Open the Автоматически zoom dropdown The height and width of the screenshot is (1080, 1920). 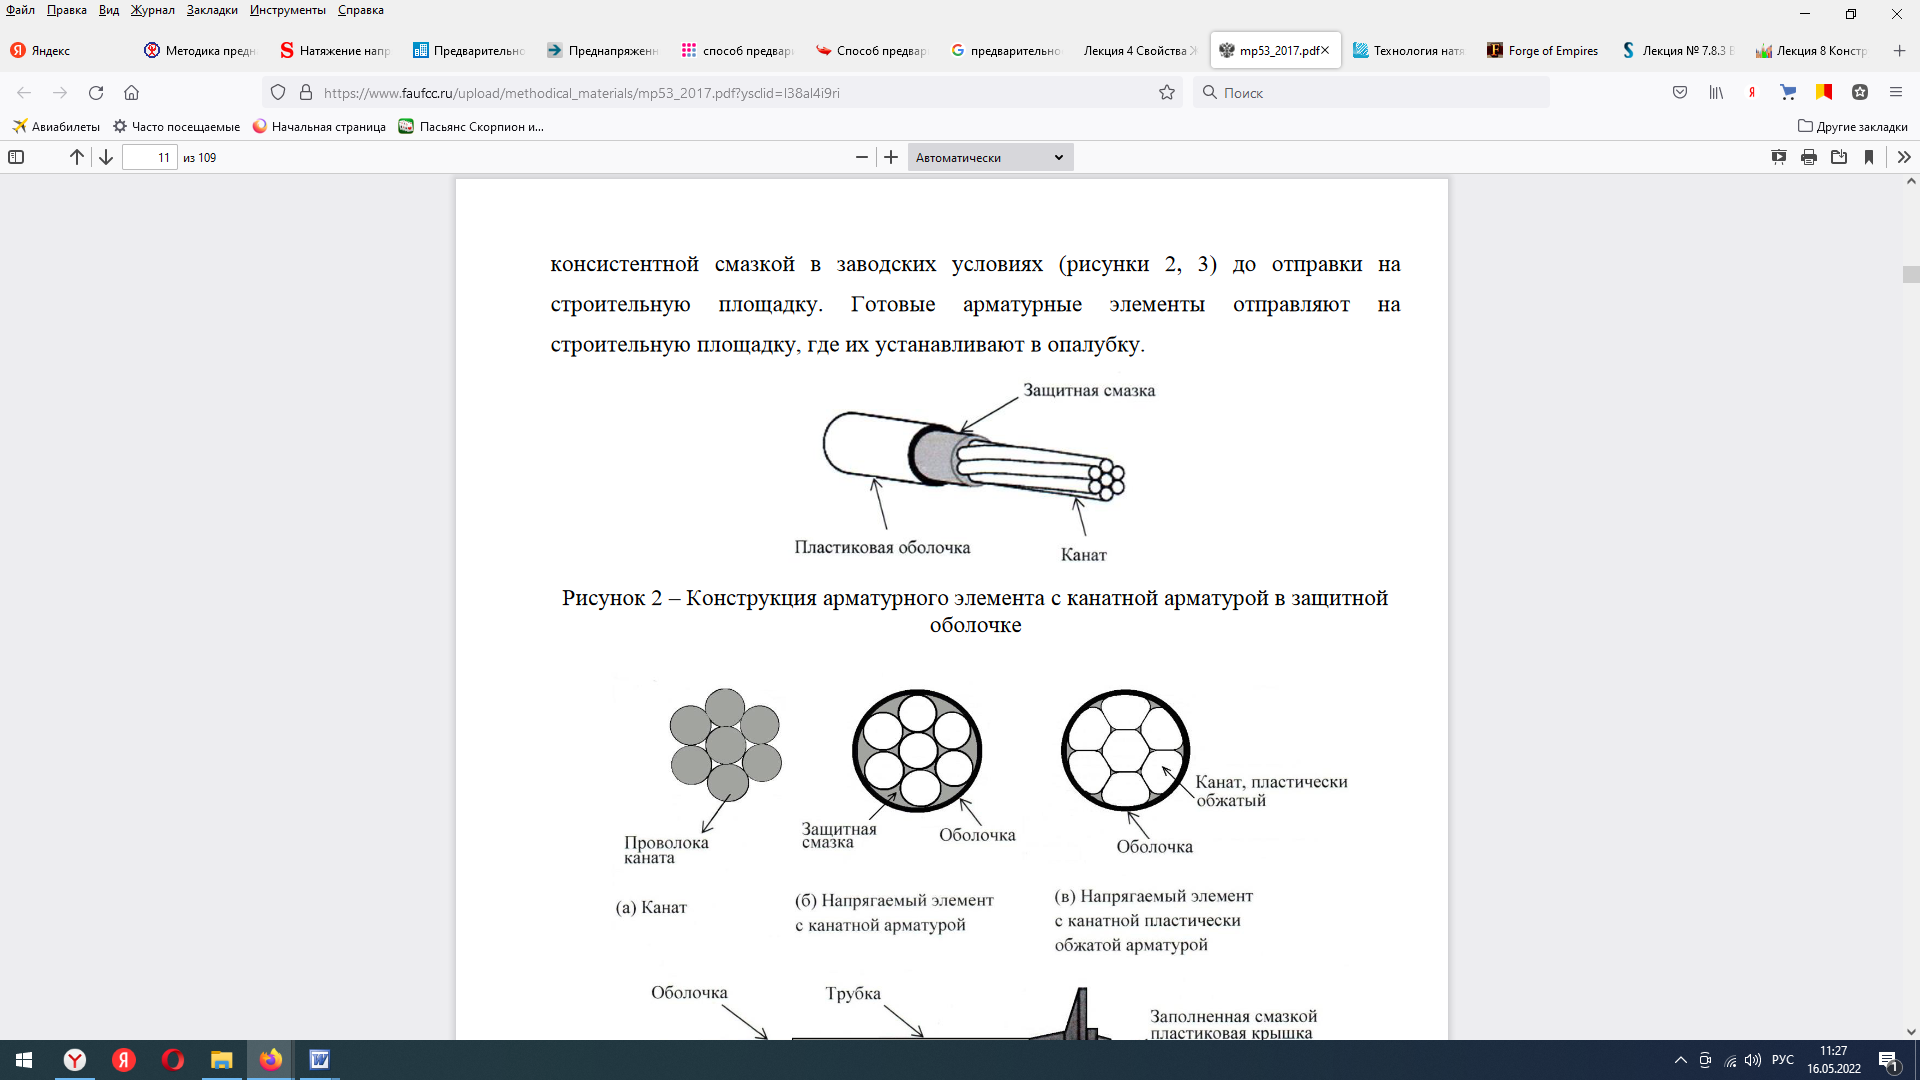990,157
